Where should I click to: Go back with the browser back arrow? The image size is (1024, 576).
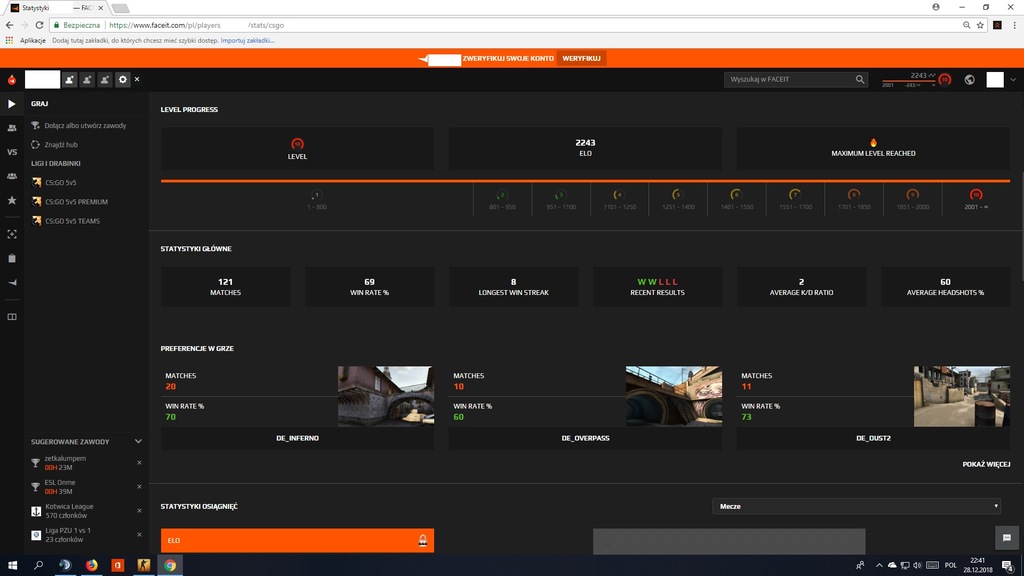[x=9, y=25]
